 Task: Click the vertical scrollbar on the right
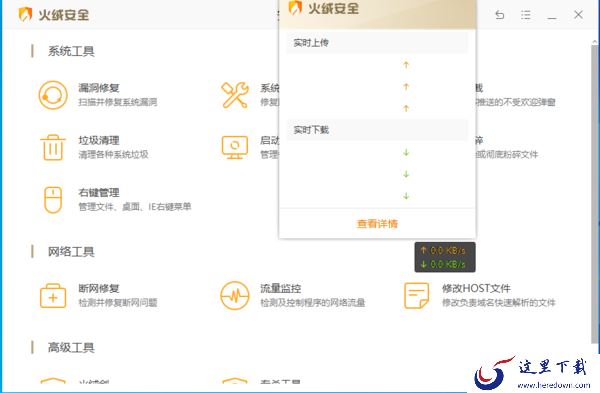(595, 193)
